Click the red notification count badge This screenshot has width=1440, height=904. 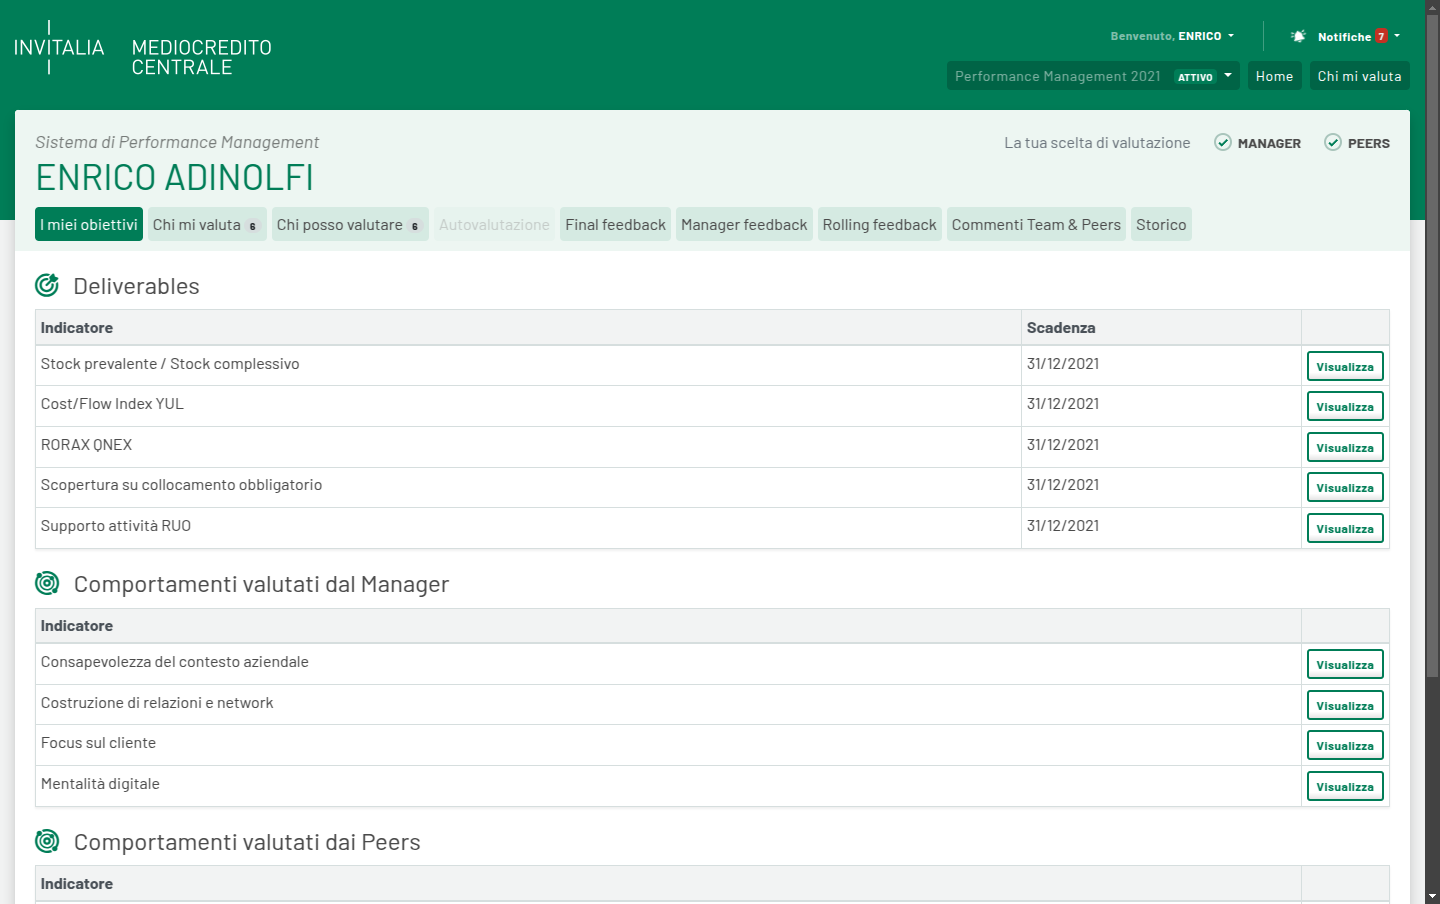coord(1381,36)
